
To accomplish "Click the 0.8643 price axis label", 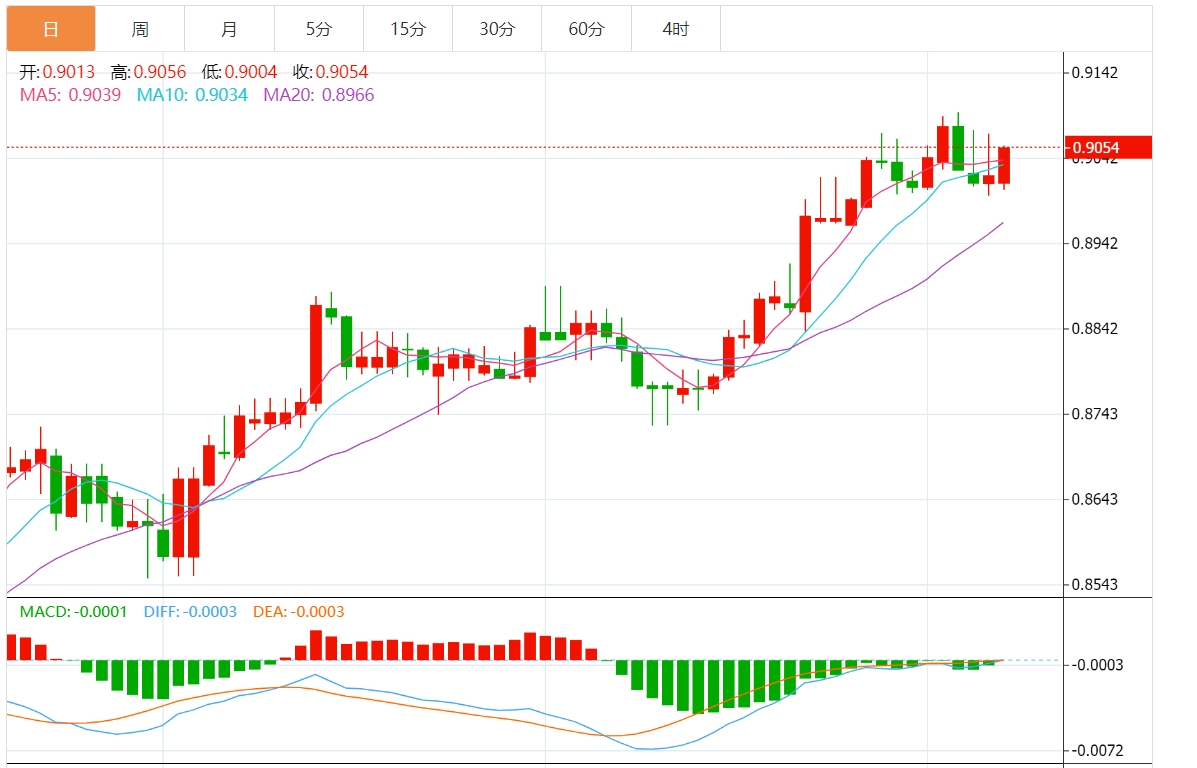I will point(1095,499).
